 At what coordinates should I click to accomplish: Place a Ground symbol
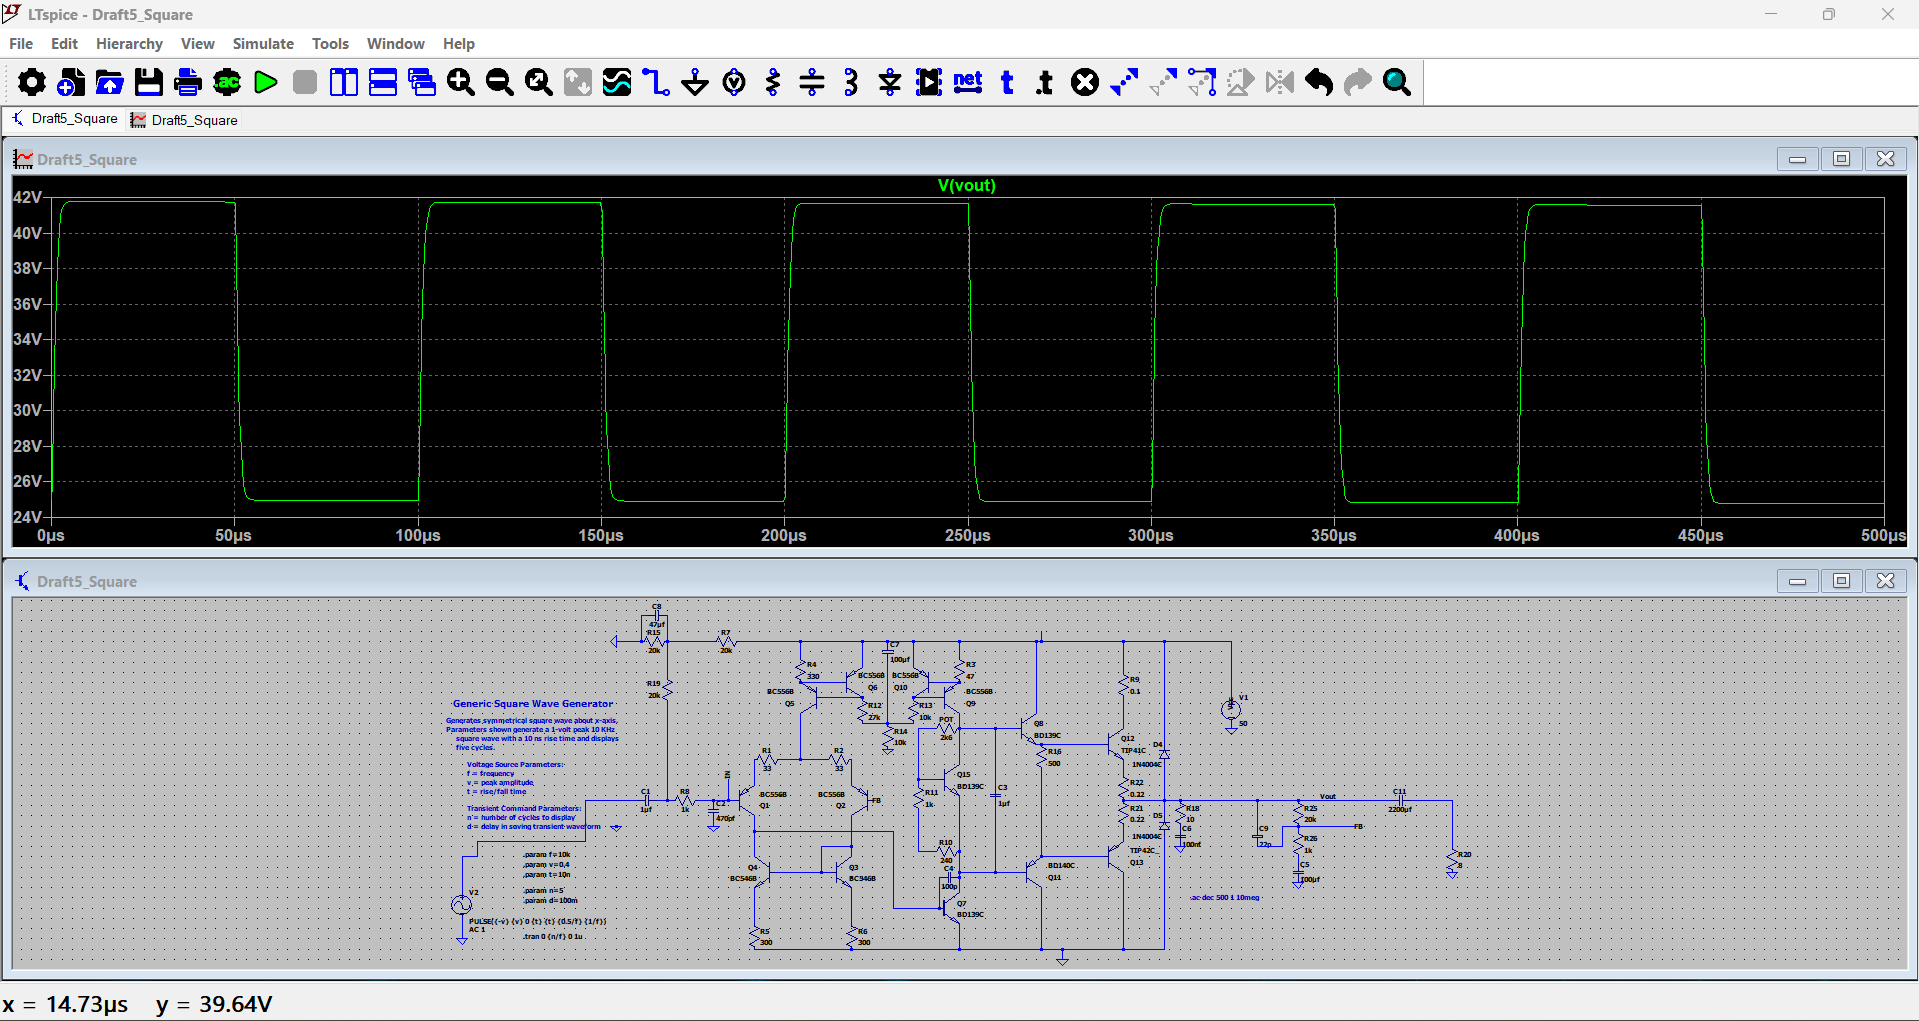coord(695,82)
